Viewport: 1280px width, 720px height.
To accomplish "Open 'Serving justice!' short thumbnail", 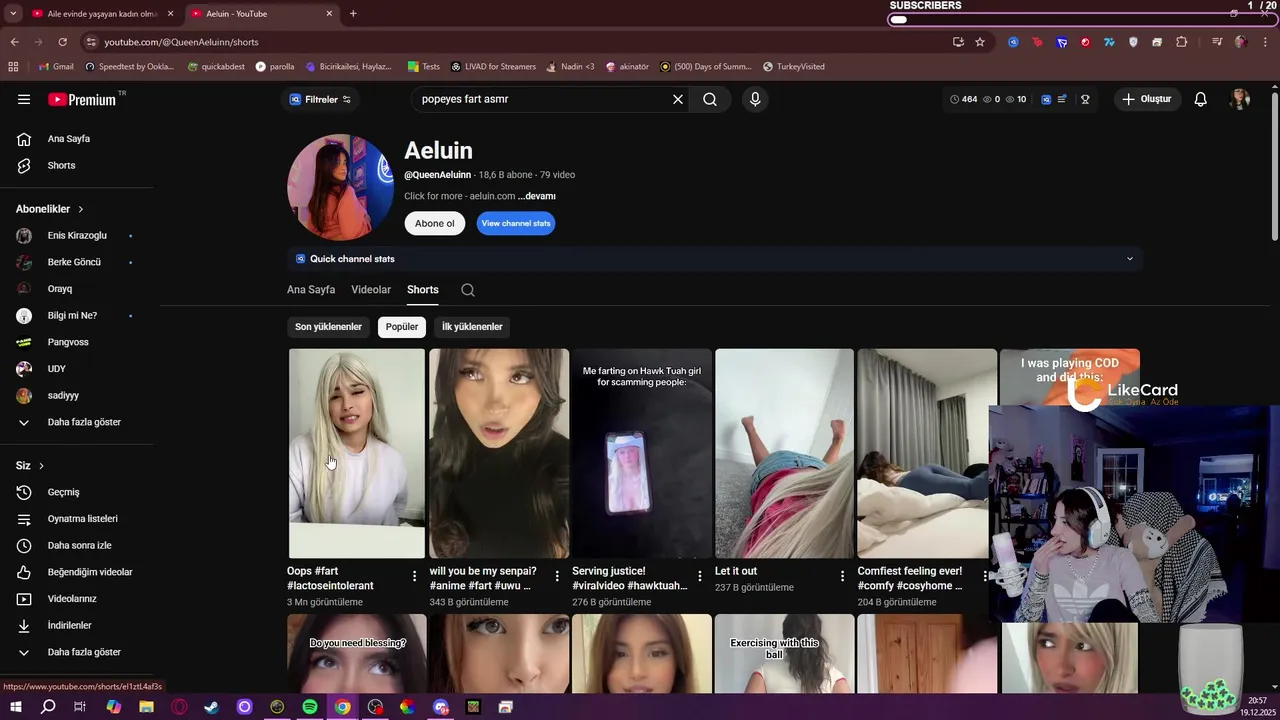I will click(642, 453).
